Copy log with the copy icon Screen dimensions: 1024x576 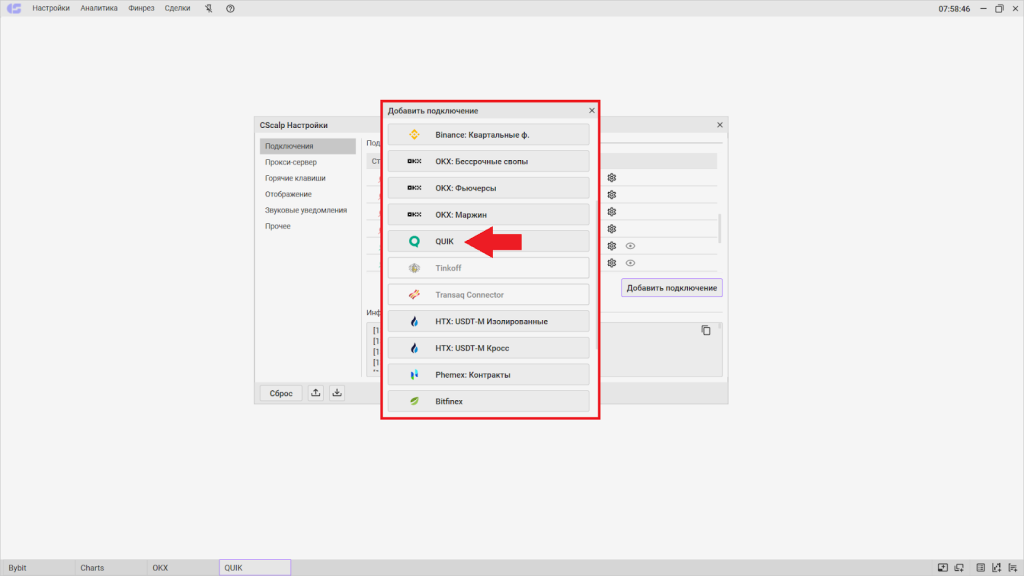pyautogui.click(x=706, y=330)
